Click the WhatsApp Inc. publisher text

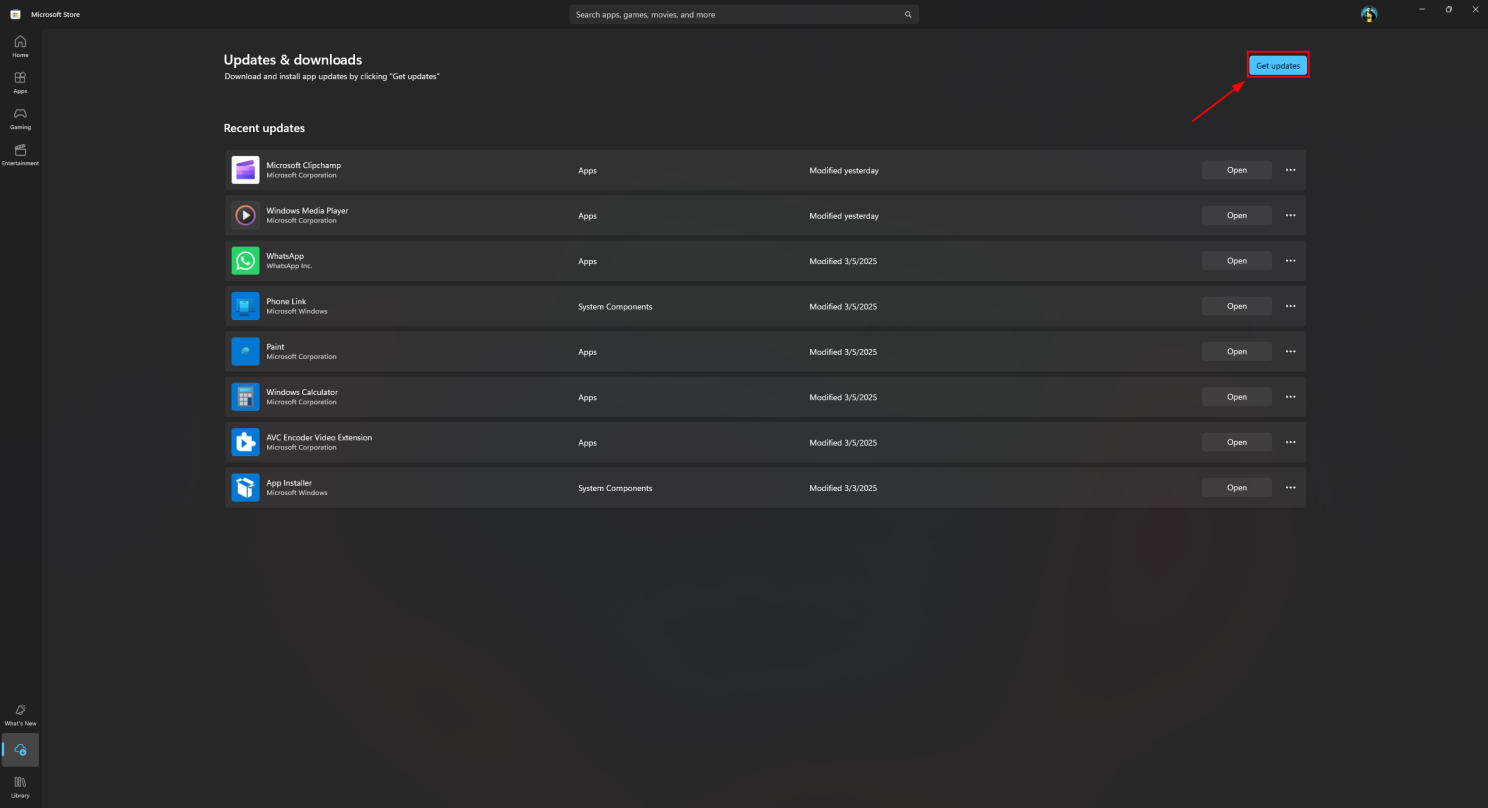pos(289,266)
